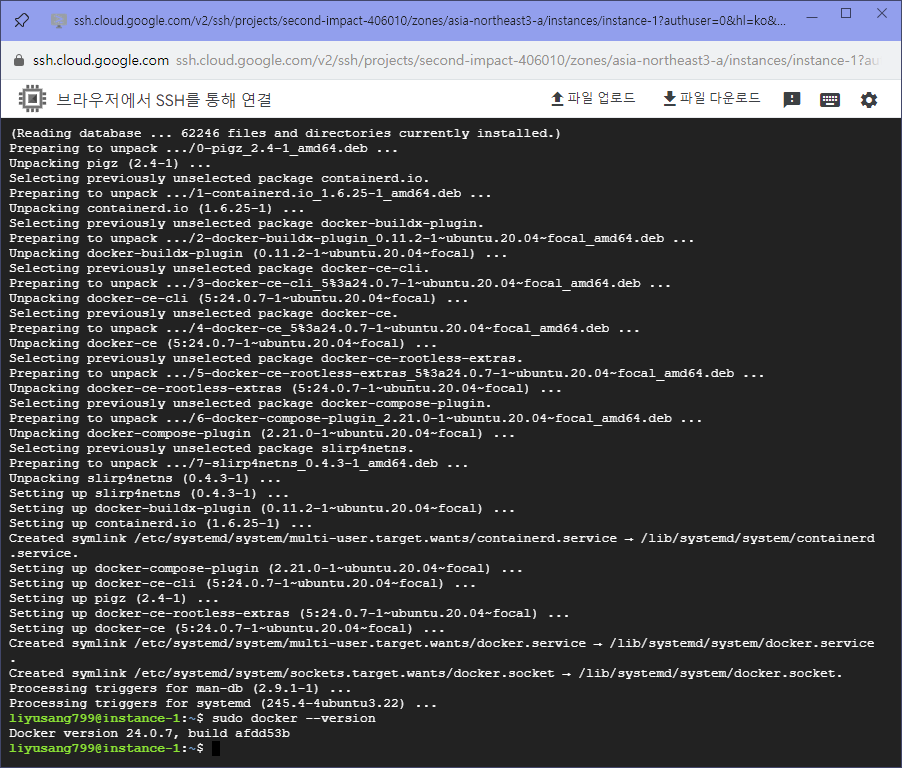Click 'Setting up docker-compose-plugin' line
This screenshot has height=768, width=902.
tap(266, 568)
